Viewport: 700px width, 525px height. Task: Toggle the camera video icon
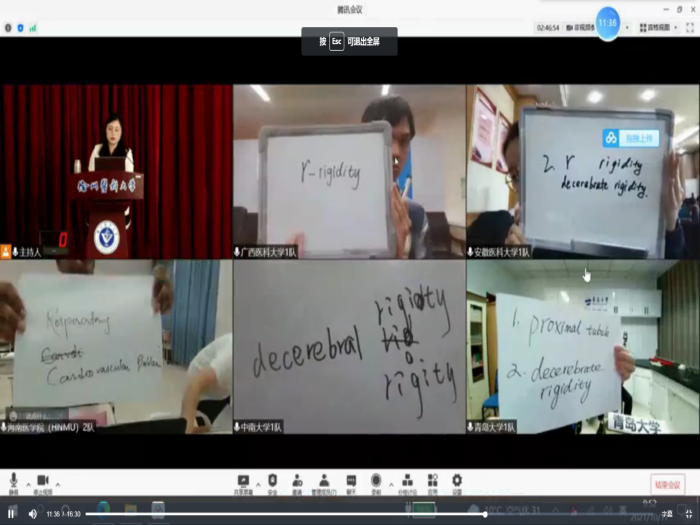[43, 481]
